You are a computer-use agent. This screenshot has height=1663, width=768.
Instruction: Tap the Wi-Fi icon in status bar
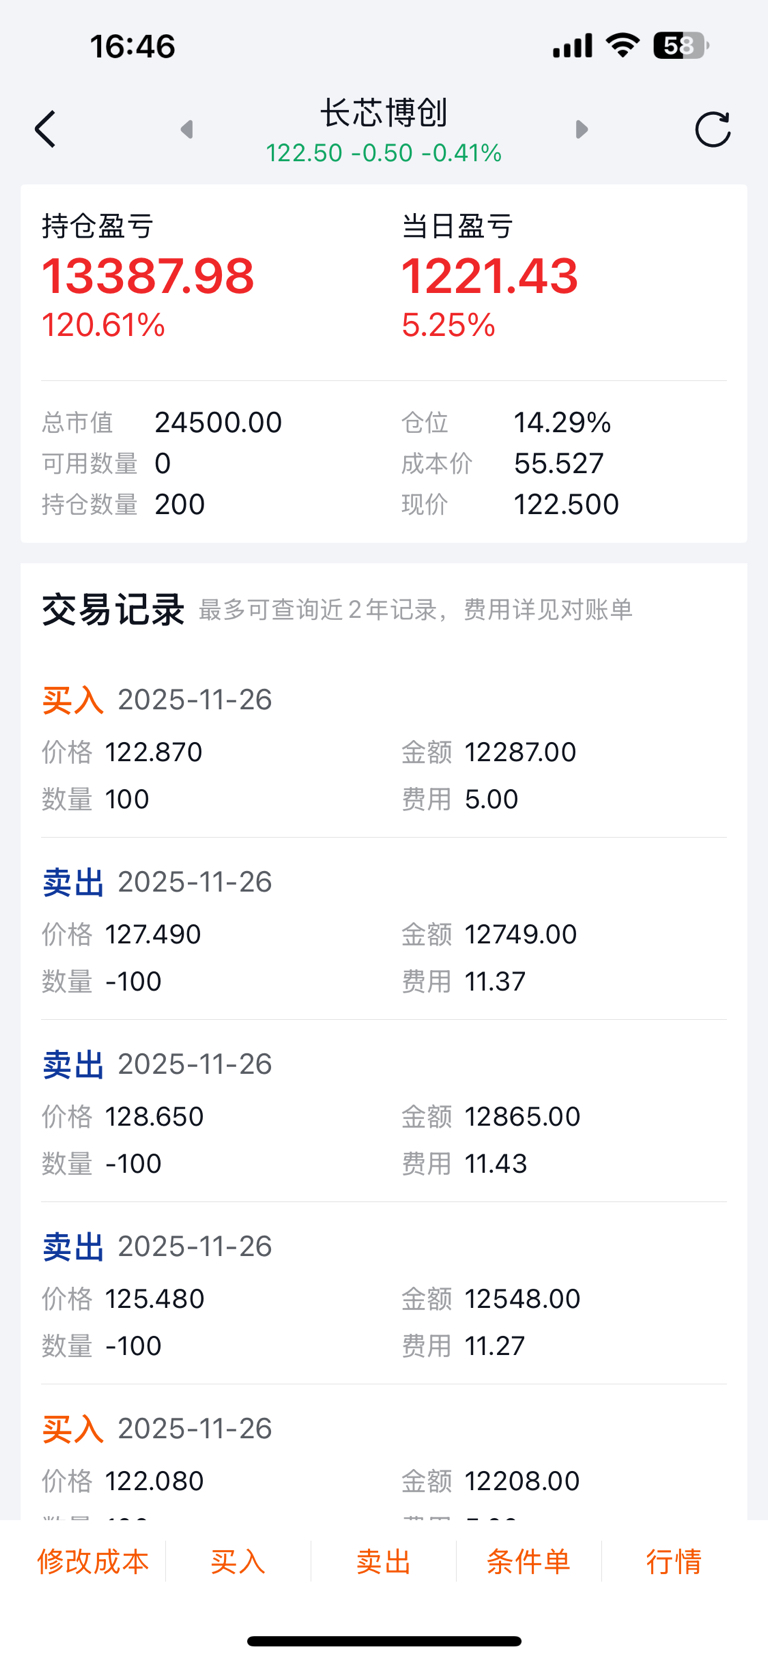coord(623,46)
